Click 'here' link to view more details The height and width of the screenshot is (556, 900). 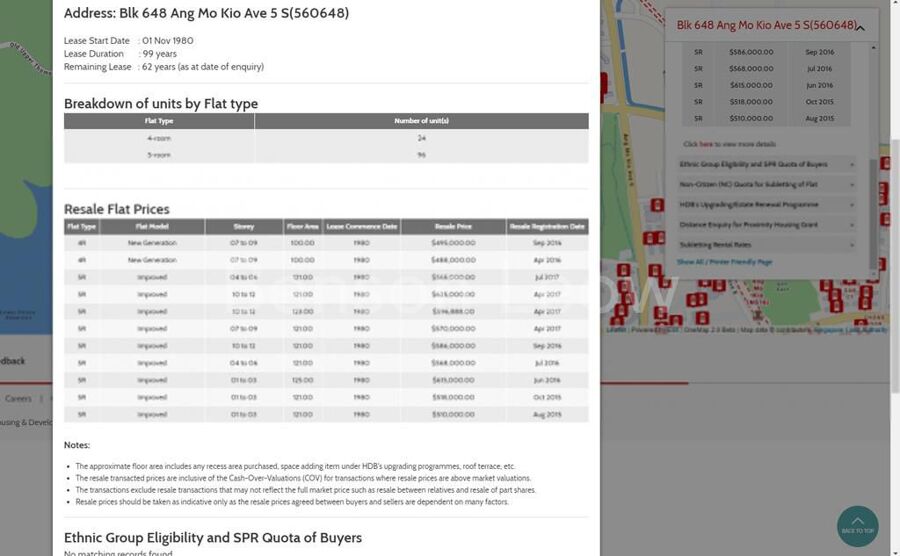pyautogui.click(x=706, y=144)
